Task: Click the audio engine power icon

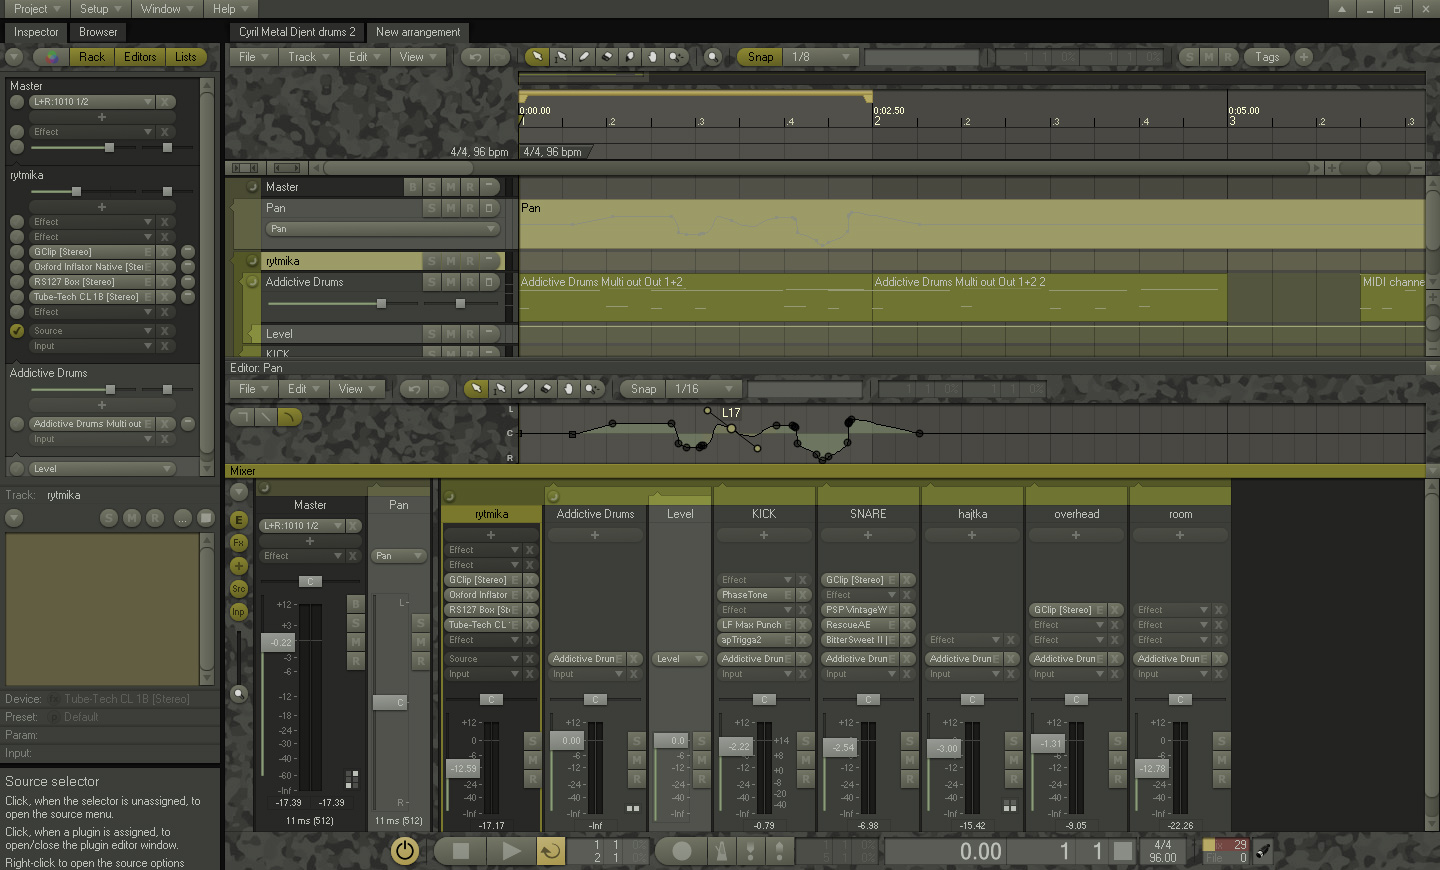Action: pos(404,851)
